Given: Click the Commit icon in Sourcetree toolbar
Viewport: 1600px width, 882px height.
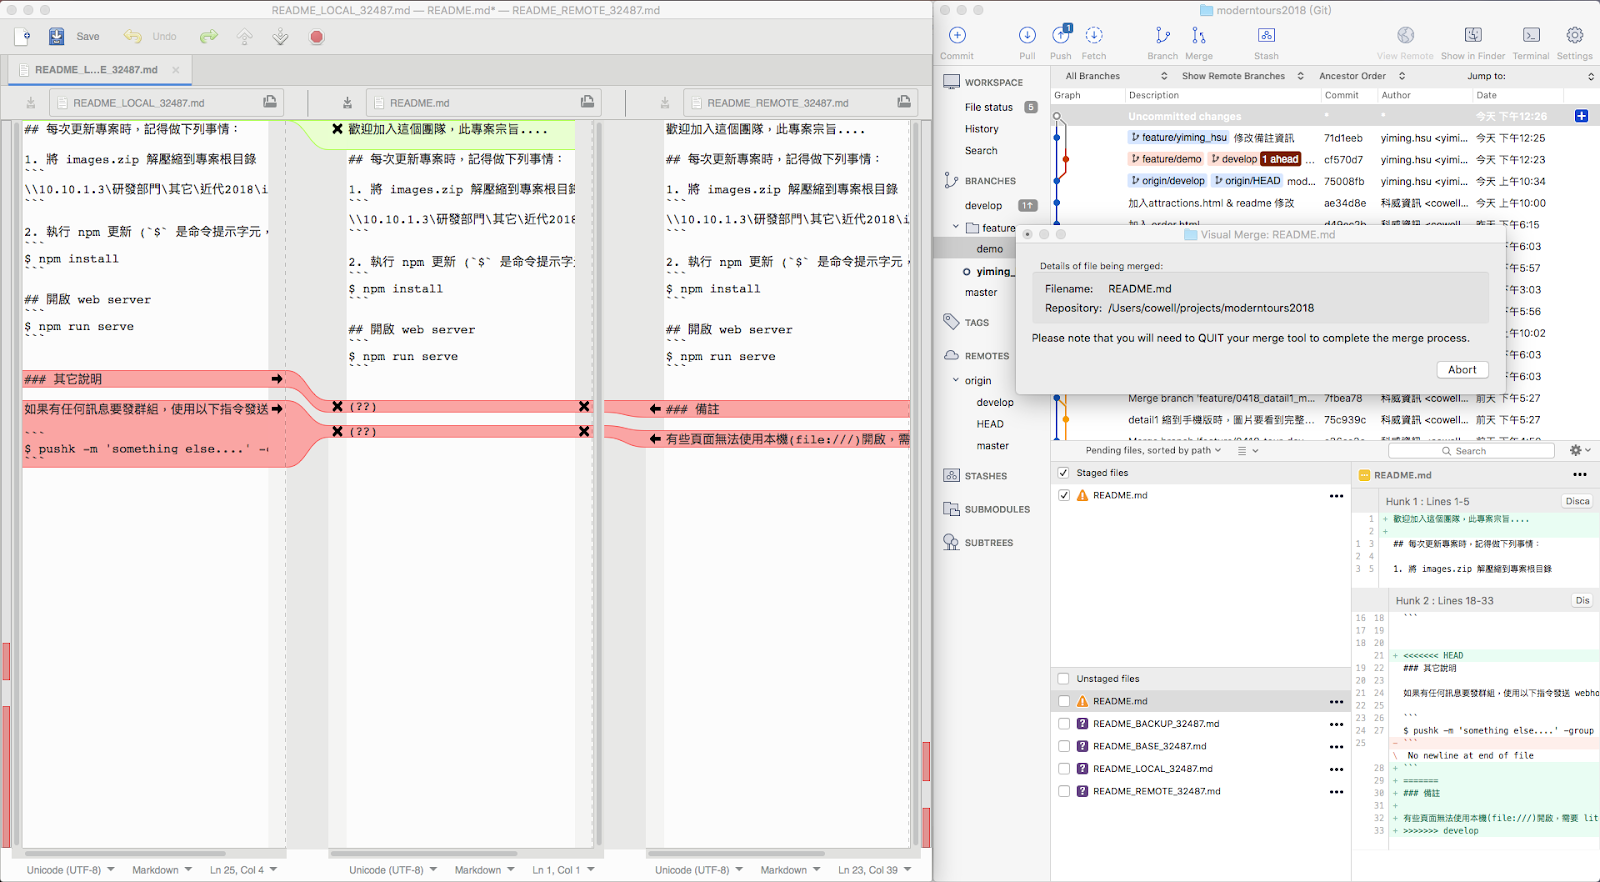Looking at the screenshot, I should pos(957,35).
